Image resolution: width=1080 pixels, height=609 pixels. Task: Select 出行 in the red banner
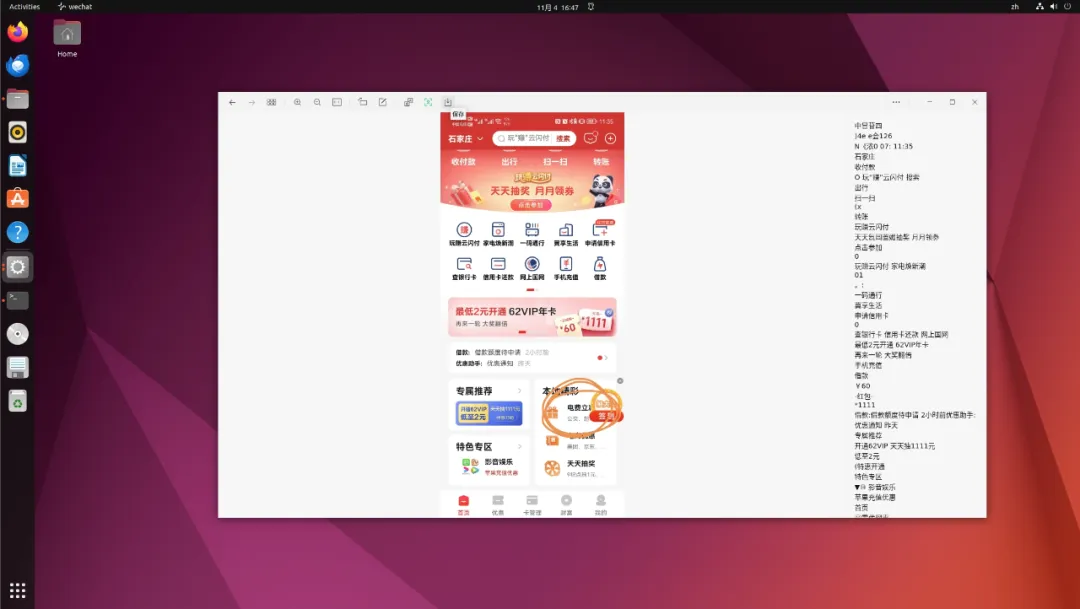click(509, 162)
